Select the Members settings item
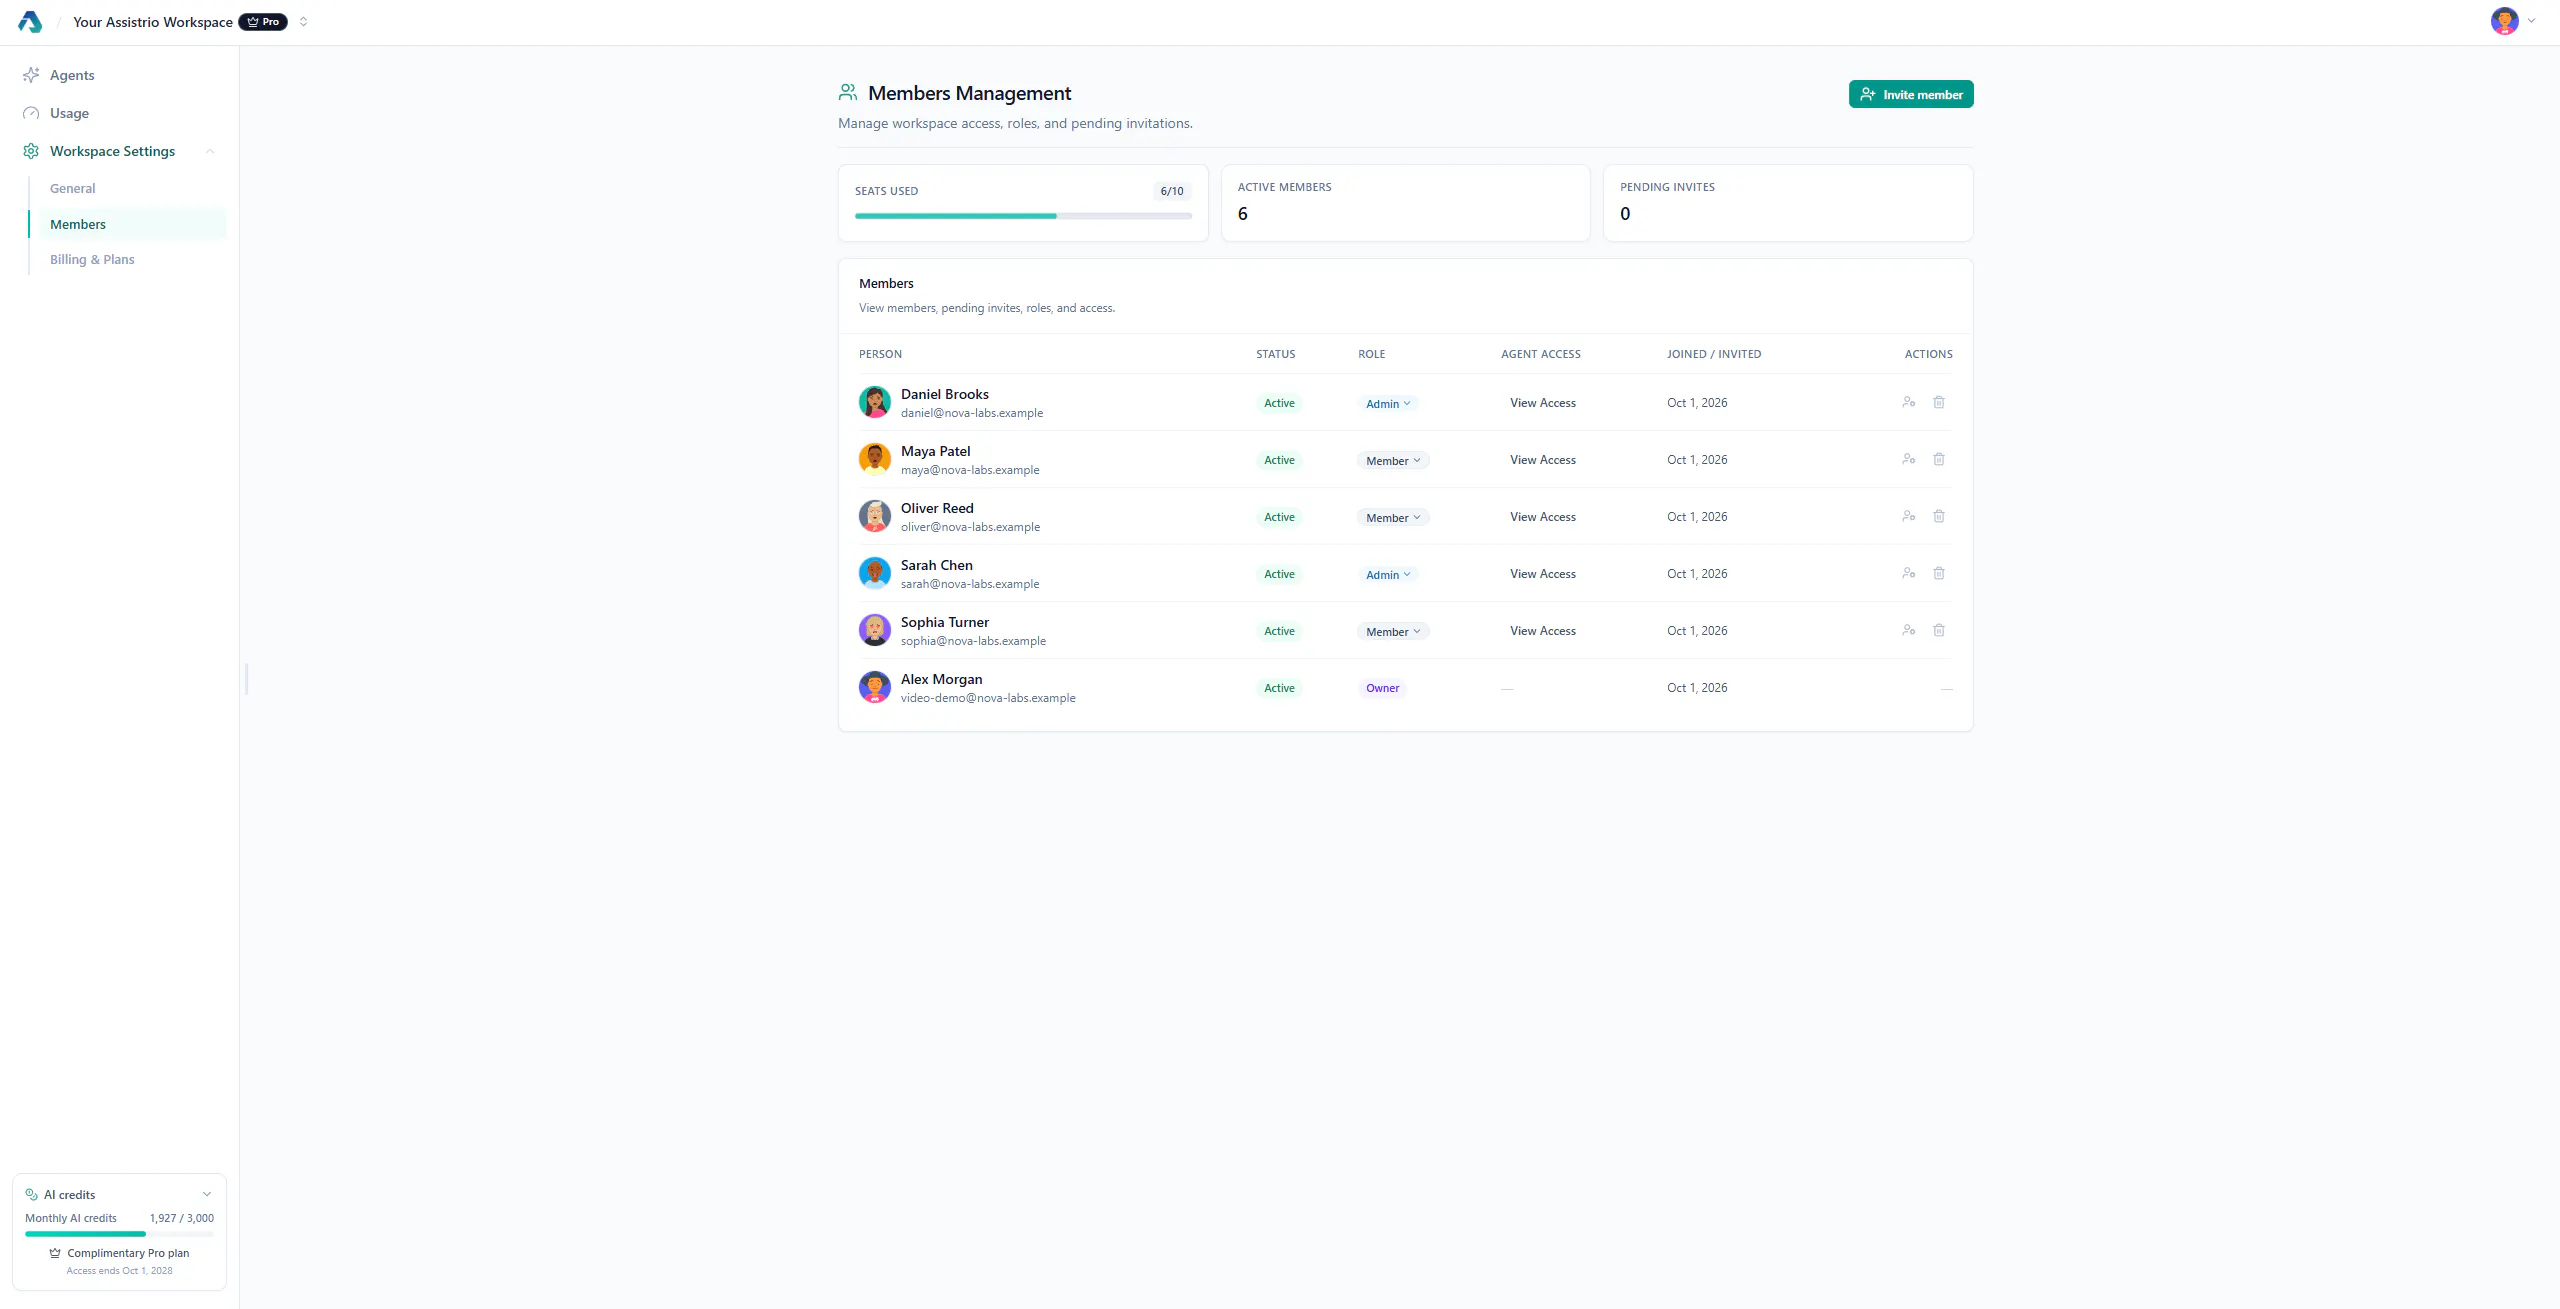The width and height of the screenshot is (2560, 1309). pyautogui.click(x=128, y=224)
